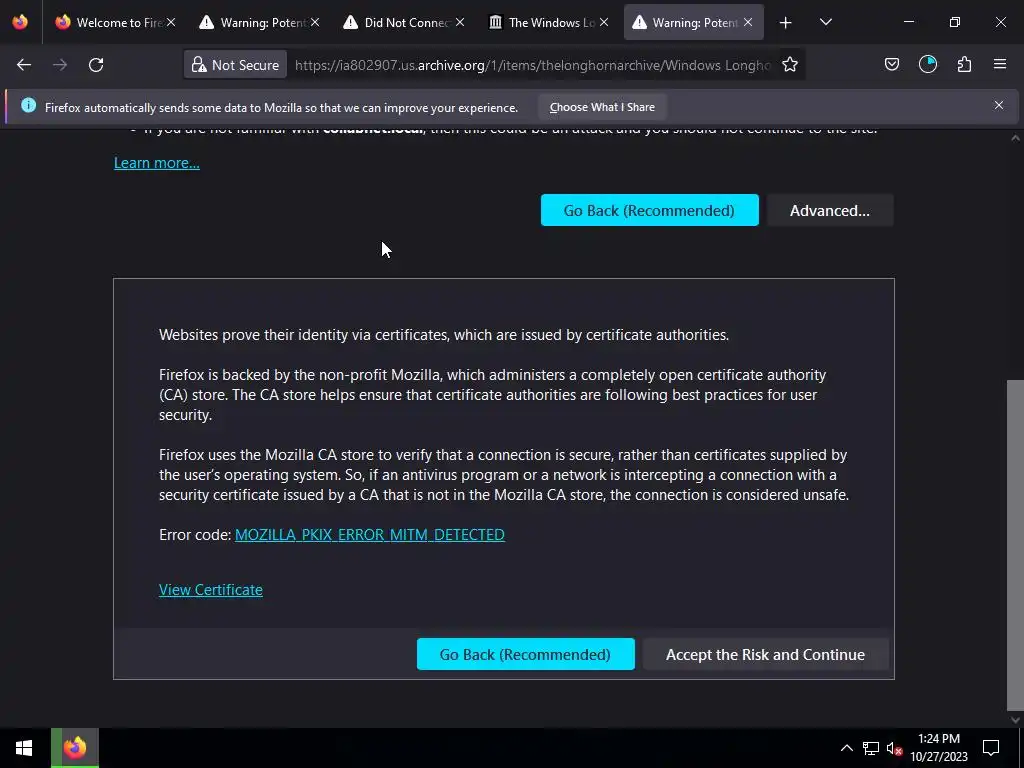Select the active Warning: Potential tab

tap(692, 22)
